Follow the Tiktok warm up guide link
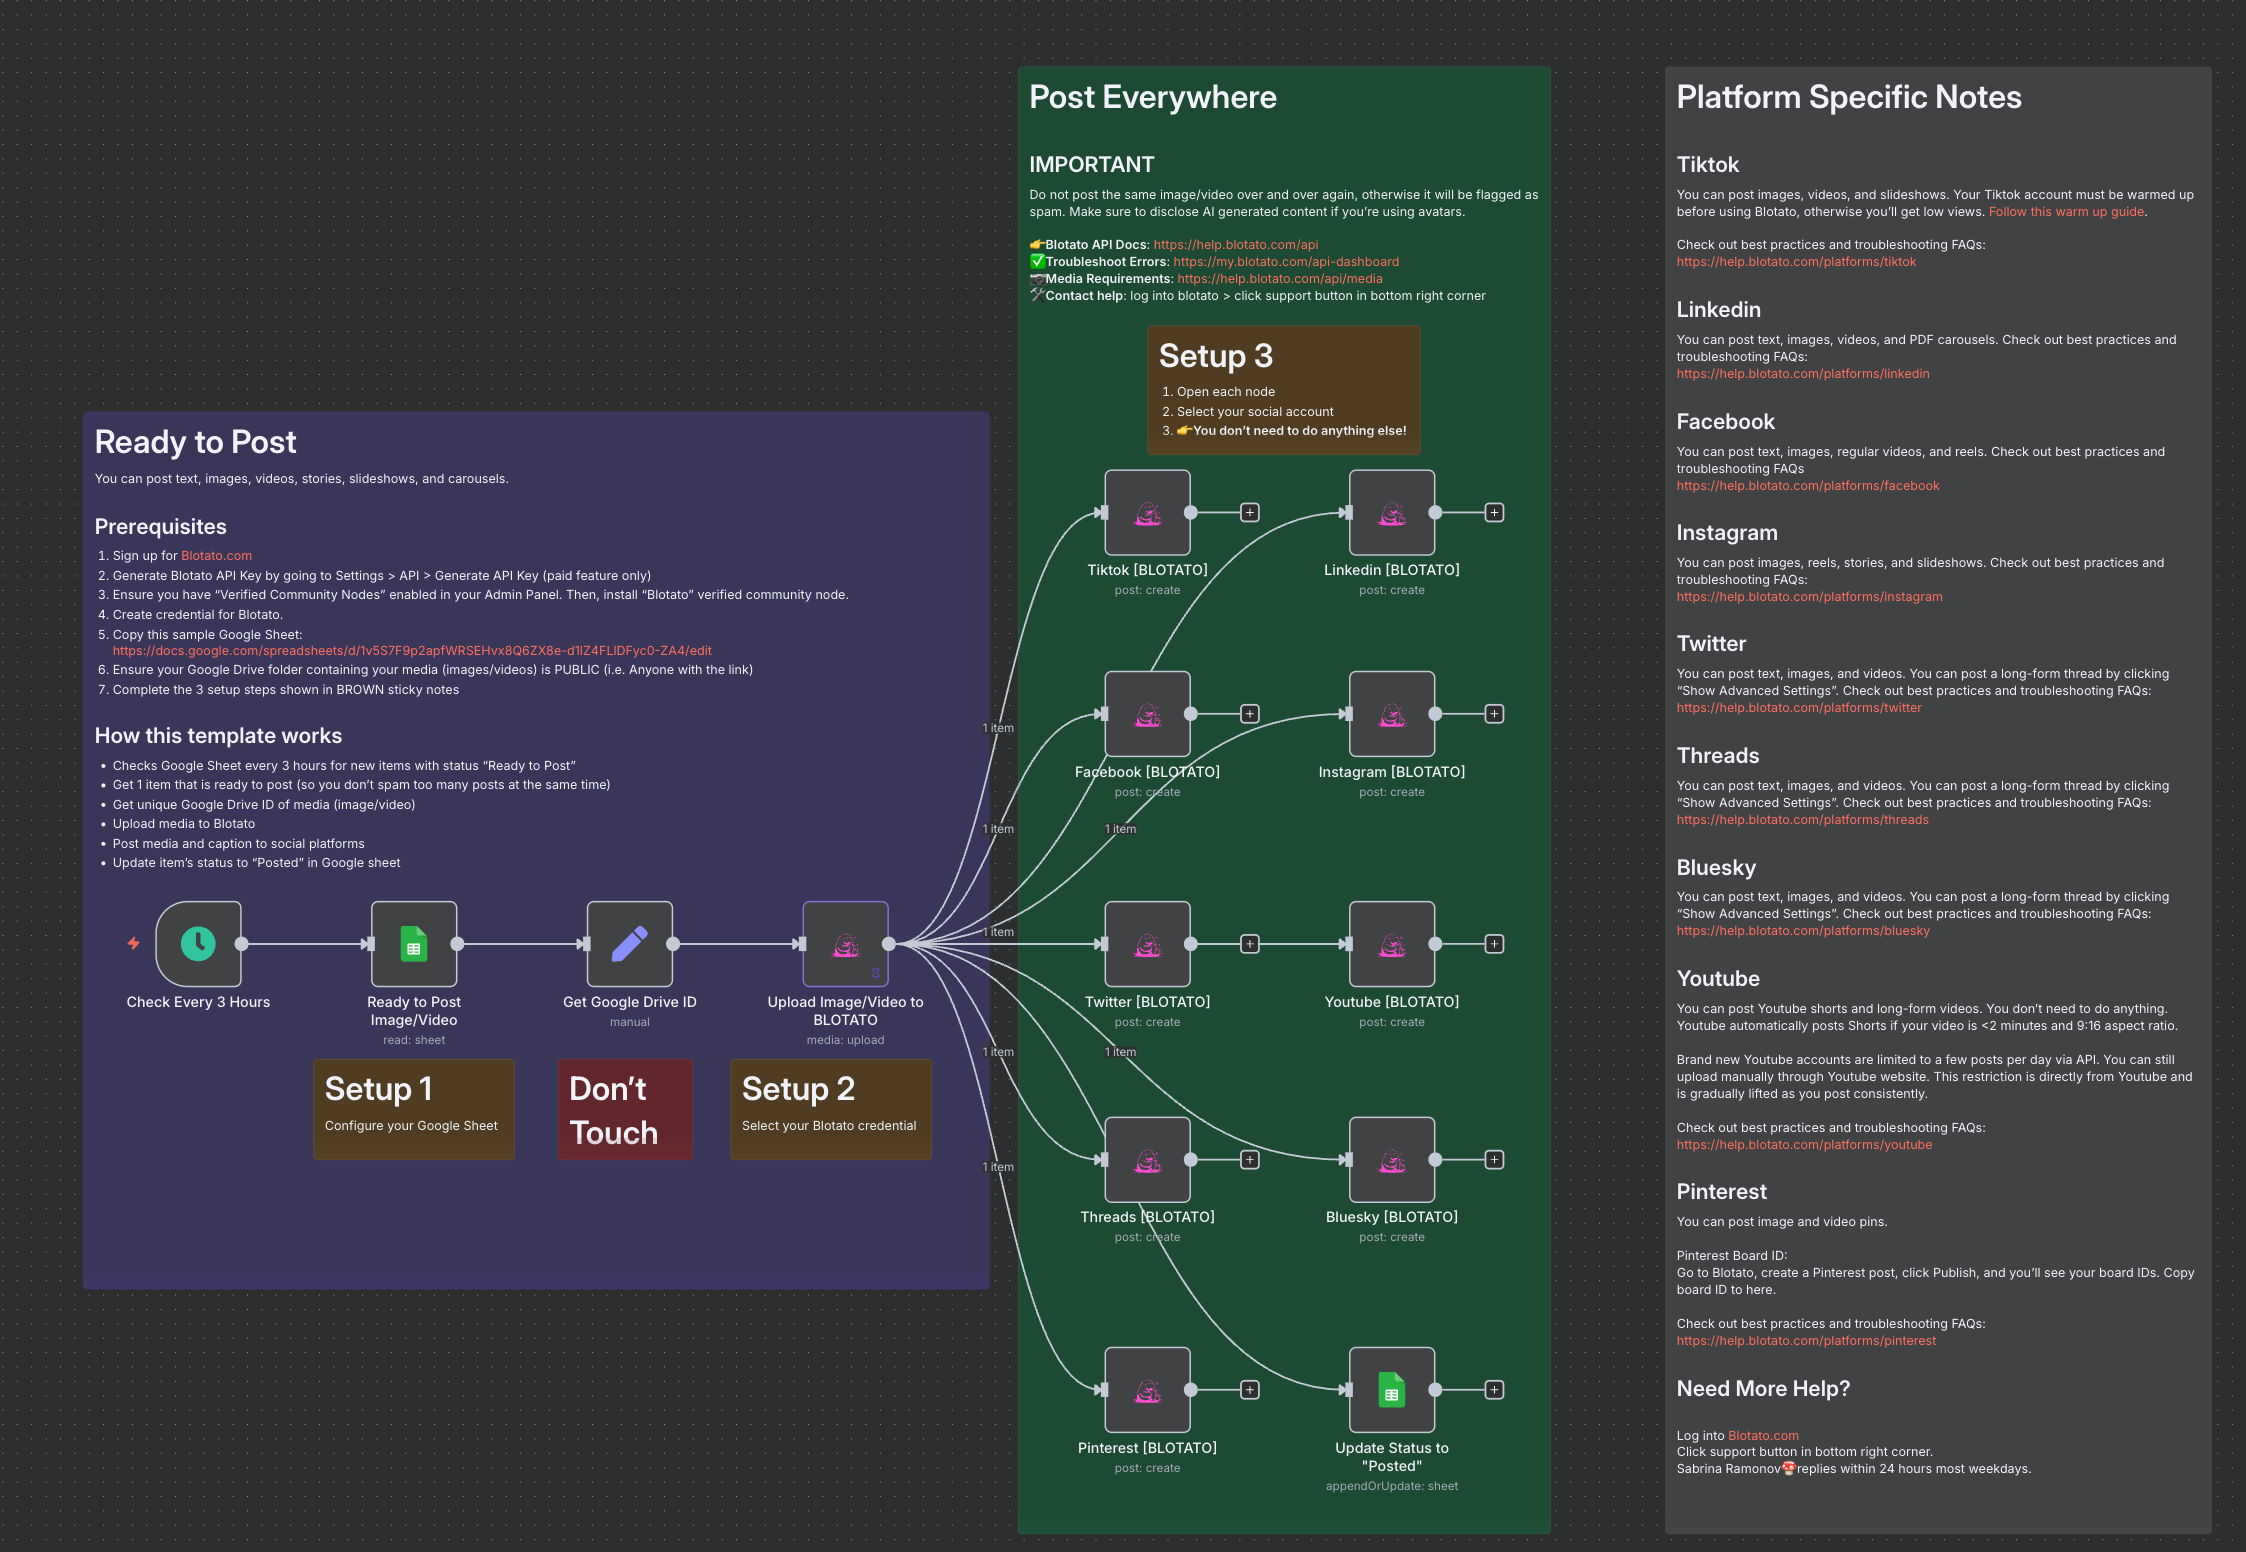This screenshot has width=2246, height=1552. point(2065,212)
